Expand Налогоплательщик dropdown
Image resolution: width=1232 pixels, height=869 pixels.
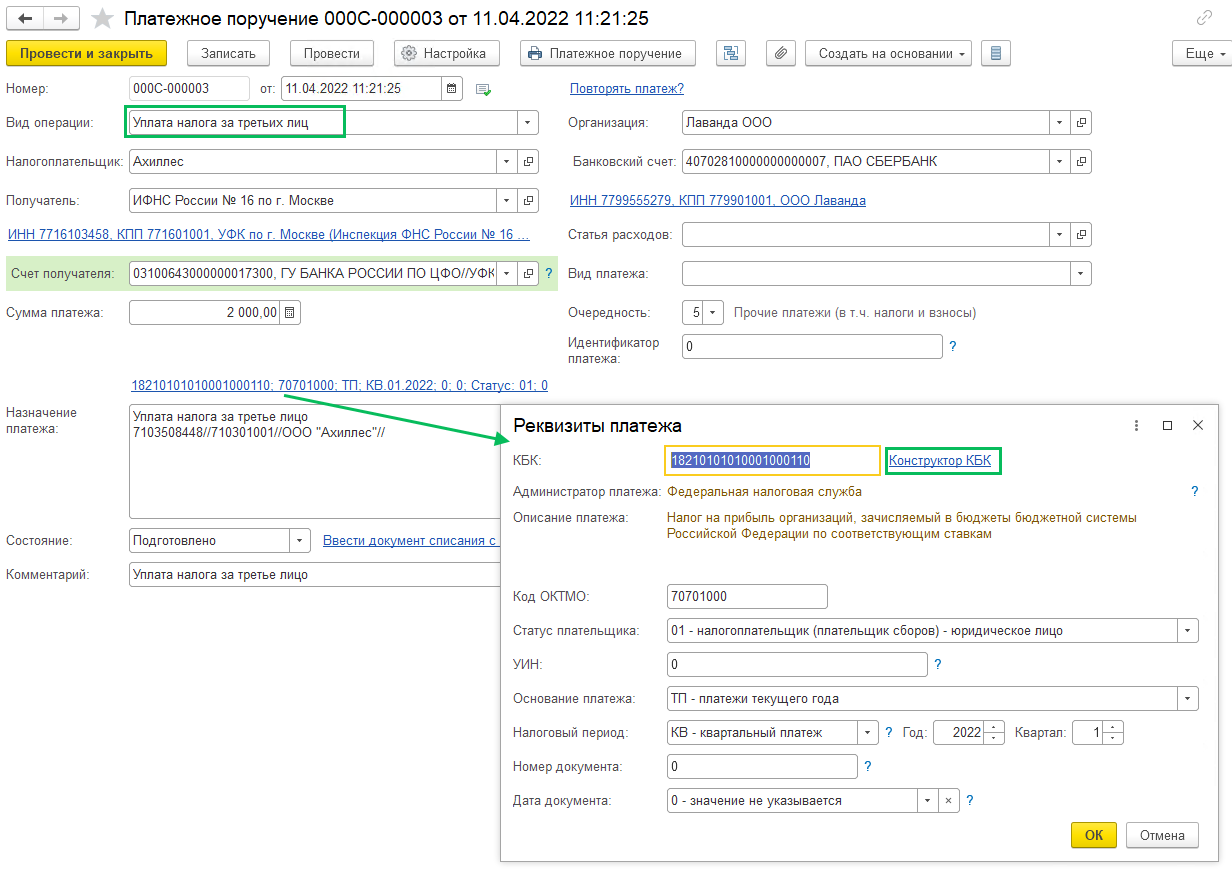tap(507, 161)
